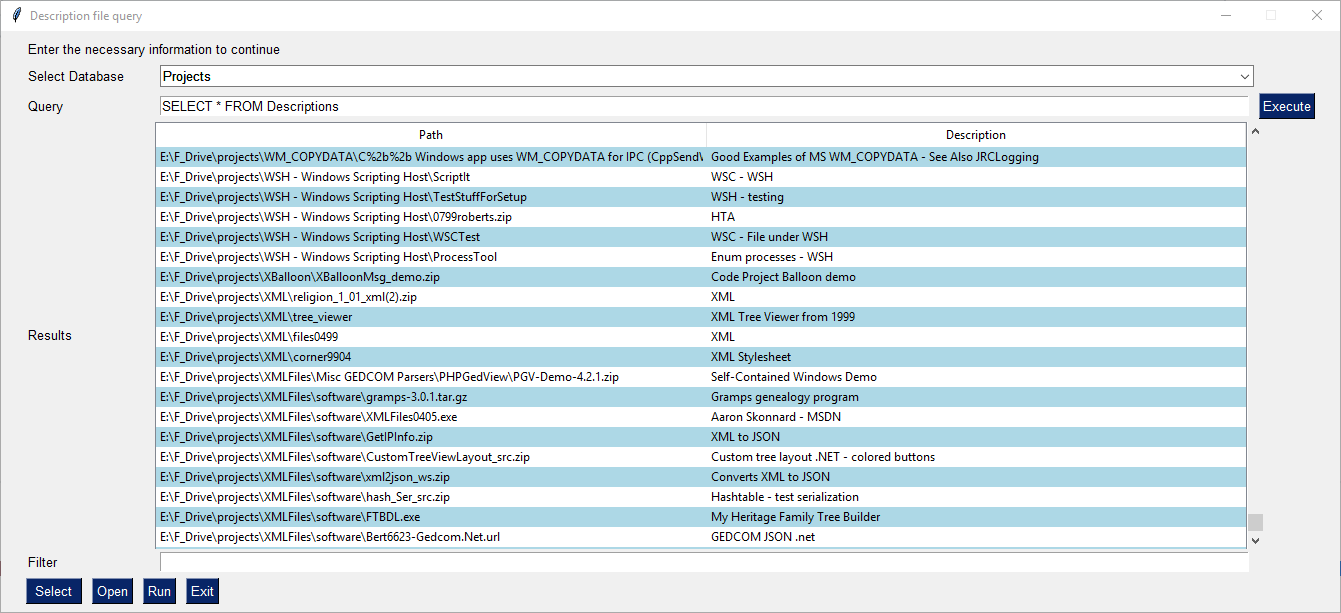The height and width of the screenshot is (613, 1341).
Task: Click the vertical scrollbar thumb
Action: coord(1255,520)
